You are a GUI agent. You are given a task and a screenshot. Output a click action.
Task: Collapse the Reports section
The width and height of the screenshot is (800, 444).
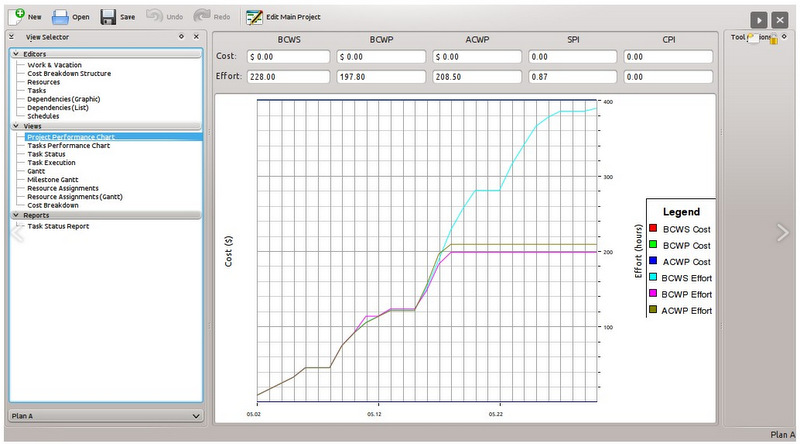[16, 215]
